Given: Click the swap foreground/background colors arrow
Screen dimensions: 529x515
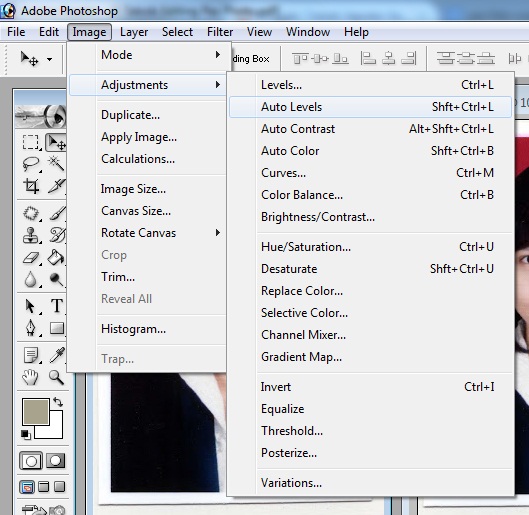Looking at the screenshot, I should click(x=58, y=402).
